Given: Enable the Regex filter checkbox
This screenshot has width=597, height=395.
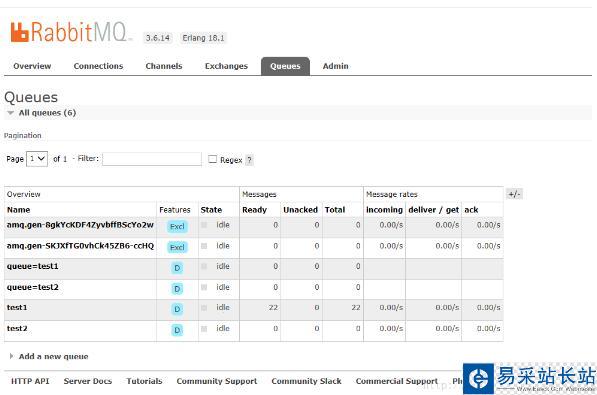Looking at the screenshot, I should click(212, 159).
